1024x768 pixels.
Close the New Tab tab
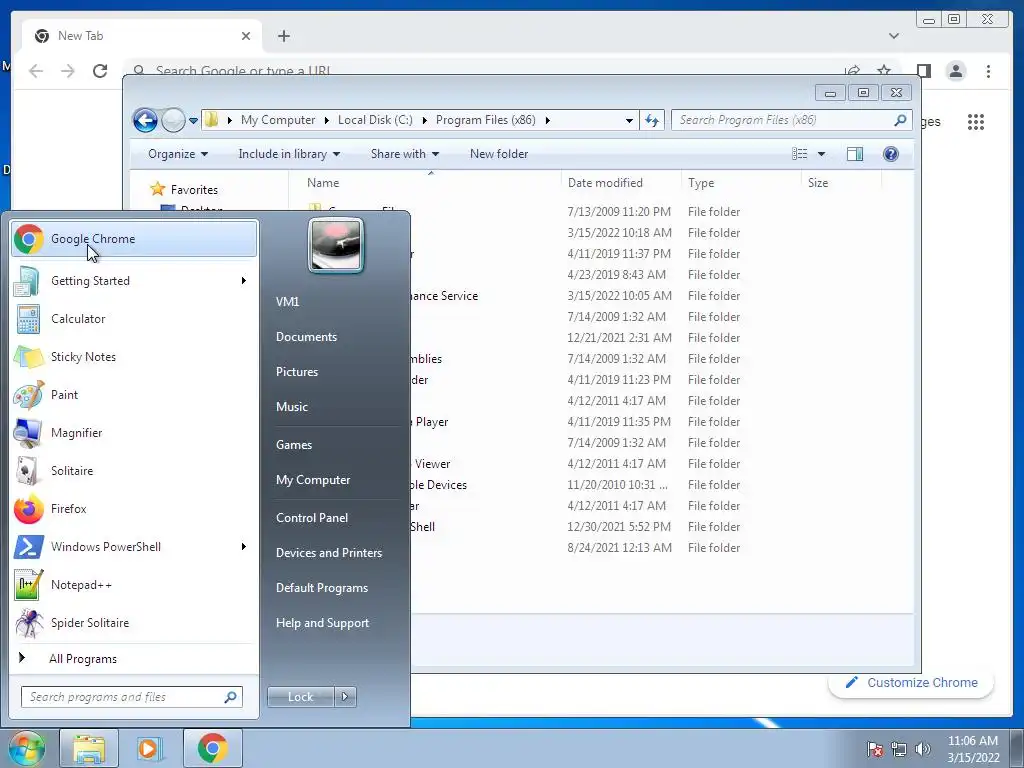click(246, 36)
